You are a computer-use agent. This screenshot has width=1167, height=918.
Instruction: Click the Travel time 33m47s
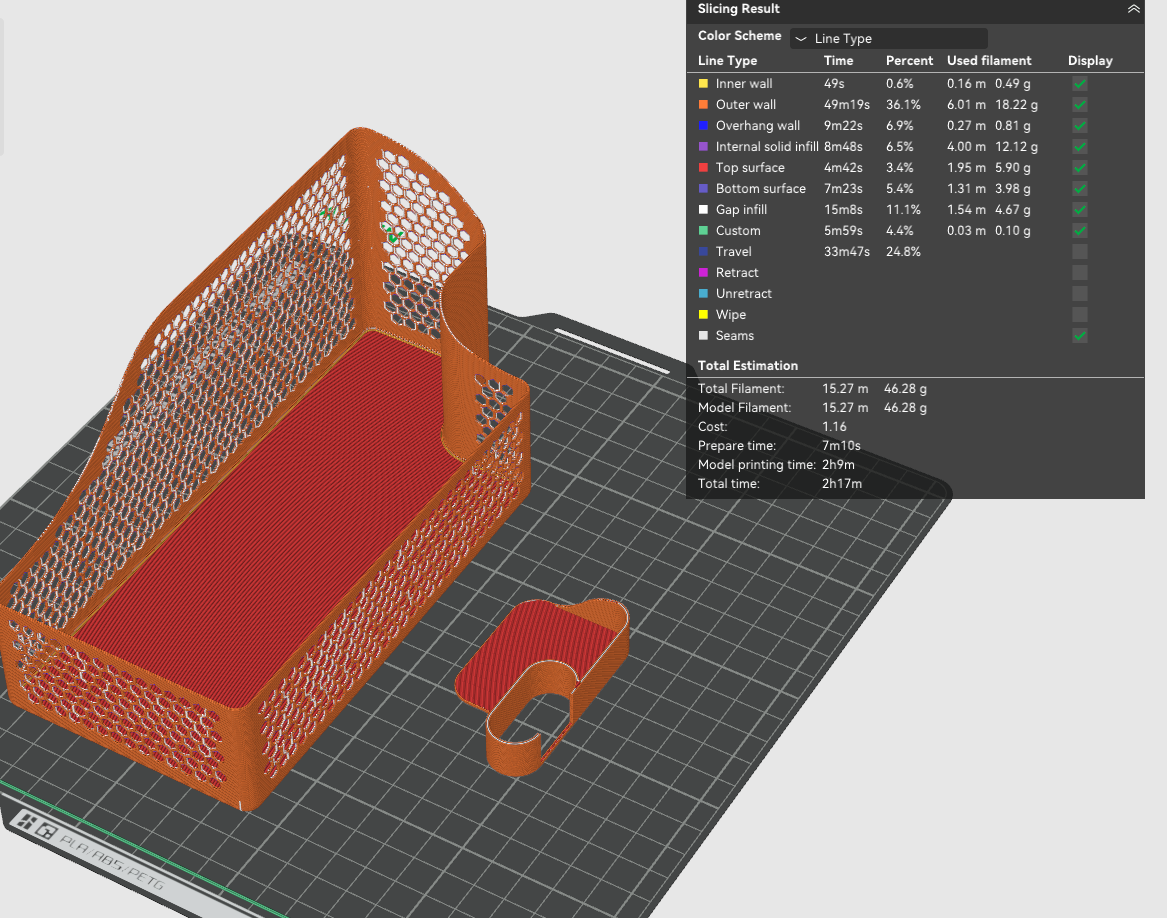pos(846,252)
